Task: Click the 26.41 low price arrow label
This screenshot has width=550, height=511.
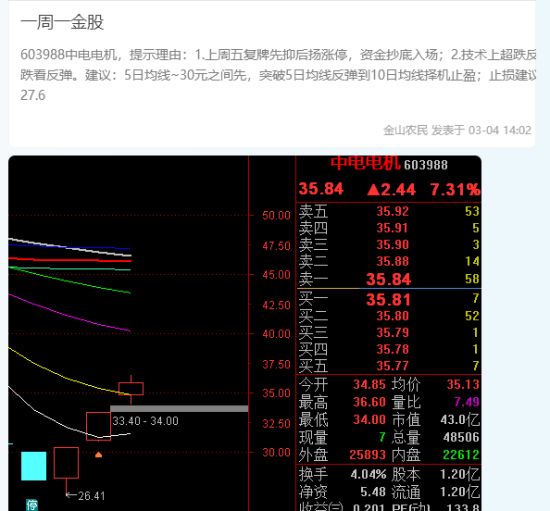Action: point(86,496)
